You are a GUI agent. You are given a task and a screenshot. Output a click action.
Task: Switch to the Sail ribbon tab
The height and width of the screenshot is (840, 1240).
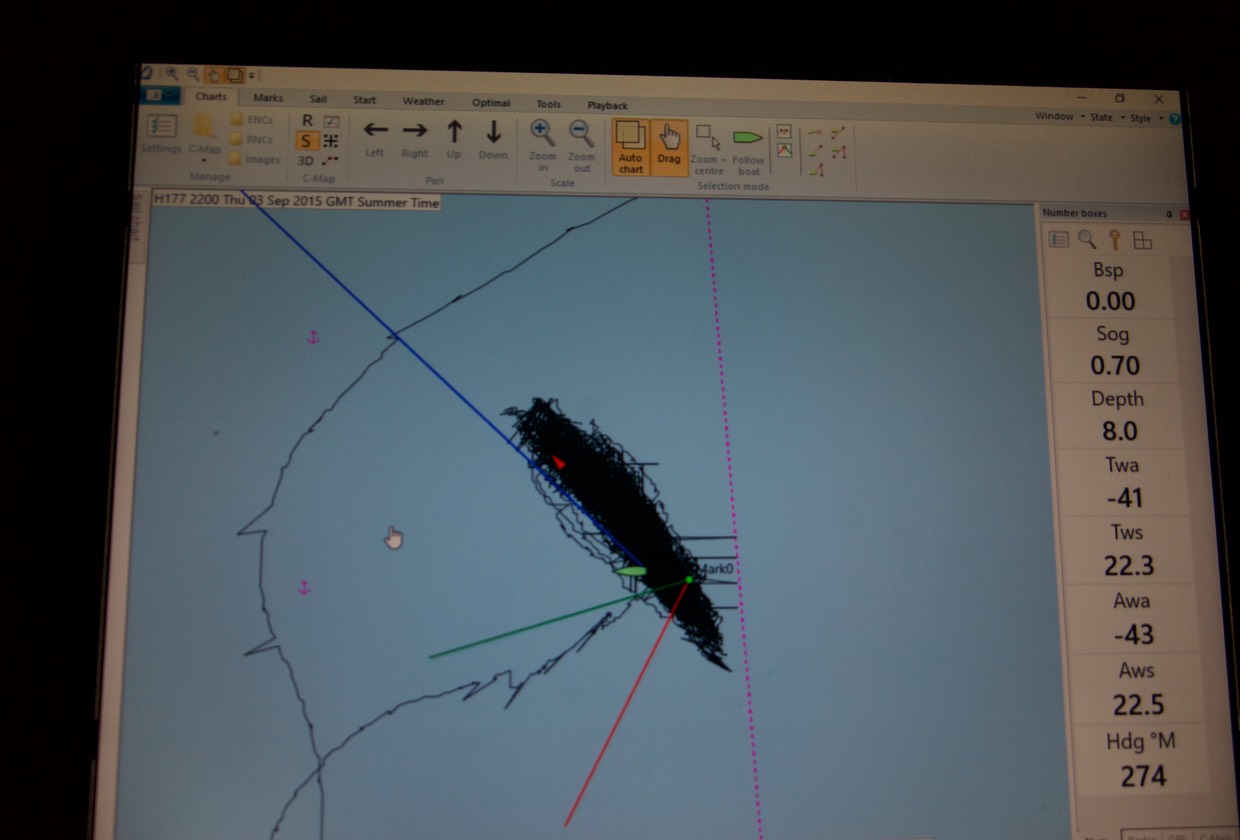(x=318, y=99)
